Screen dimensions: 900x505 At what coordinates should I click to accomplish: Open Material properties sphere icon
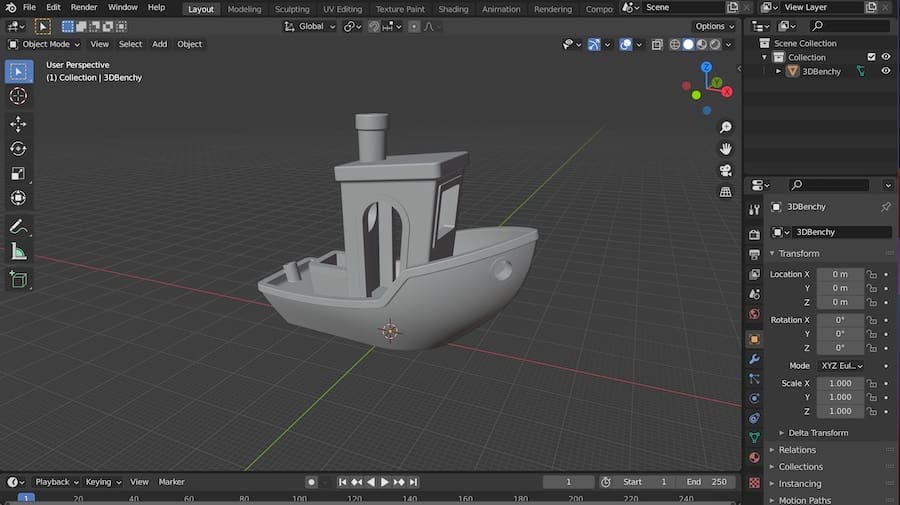754,457
